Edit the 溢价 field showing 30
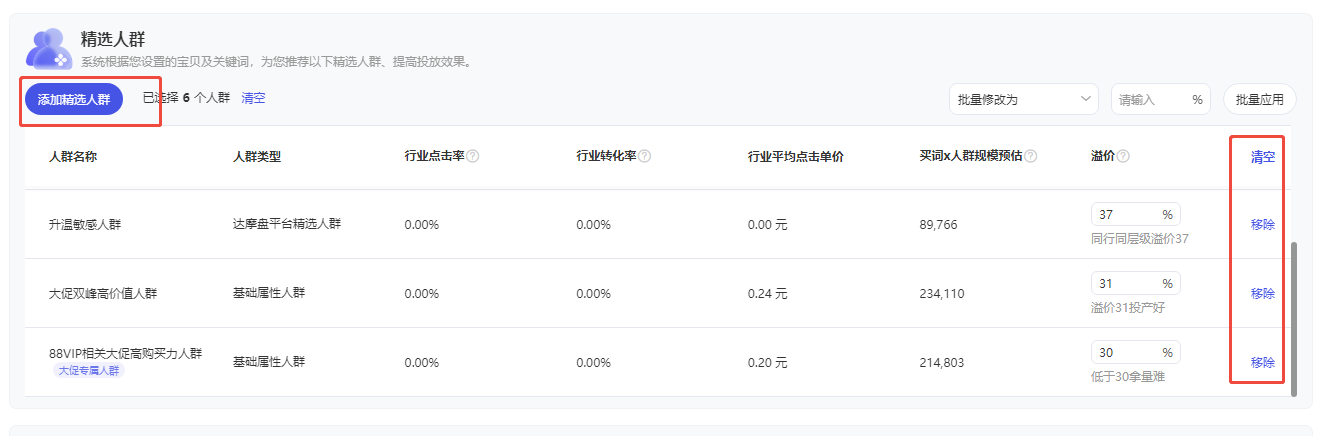1324x436 pixels. (1125, 353)
